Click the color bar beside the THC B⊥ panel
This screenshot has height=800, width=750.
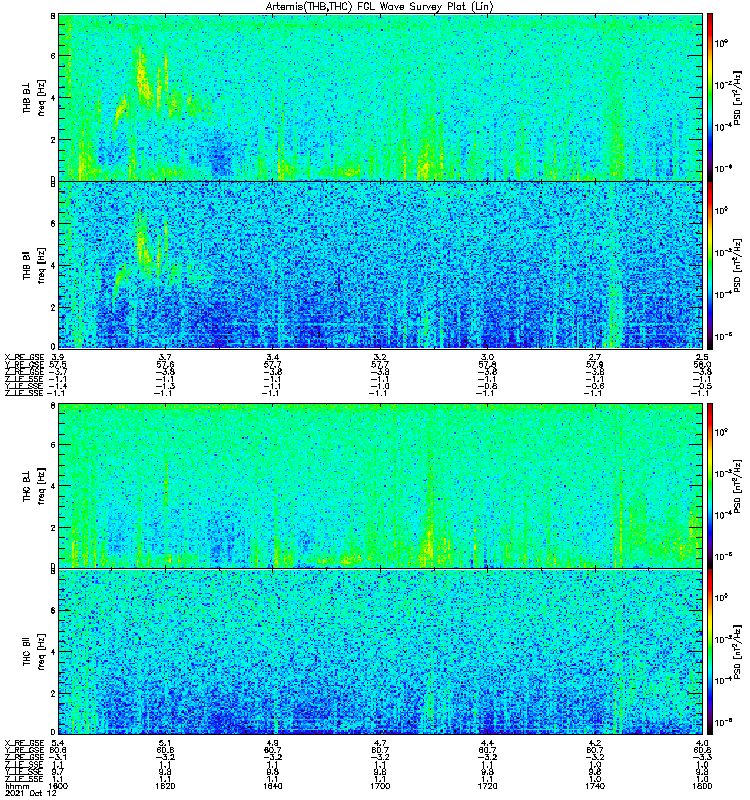[x=710, y=486]
